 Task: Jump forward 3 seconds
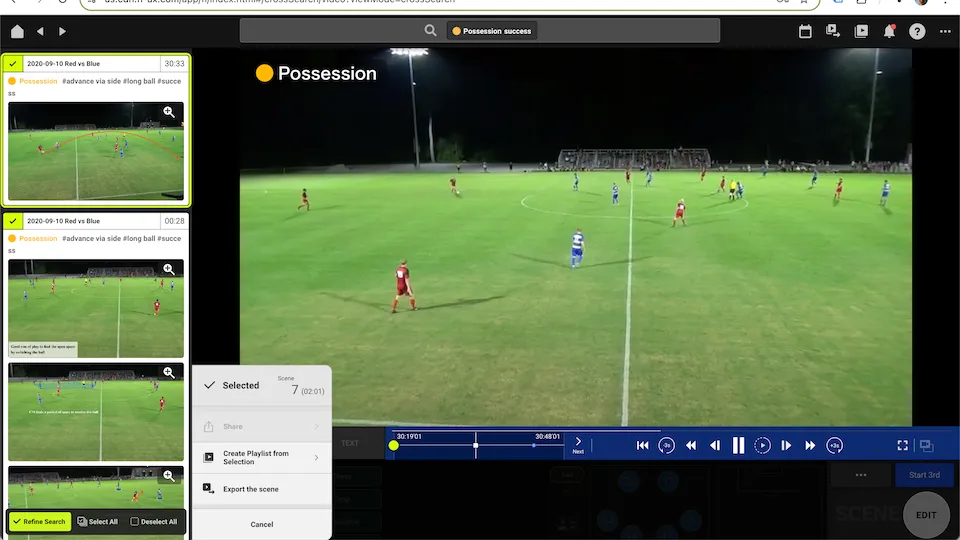tap(834, 446)
